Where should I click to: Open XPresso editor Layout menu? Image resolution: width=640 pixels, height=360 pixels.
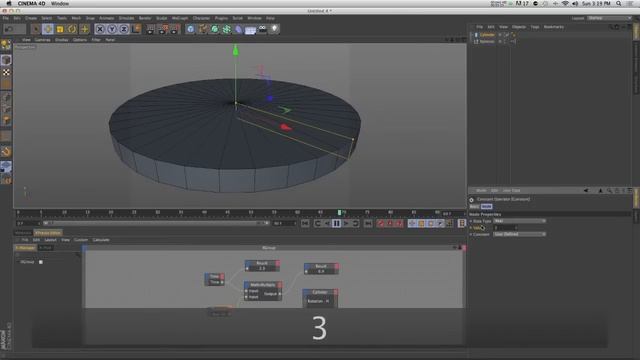[50, 240]
